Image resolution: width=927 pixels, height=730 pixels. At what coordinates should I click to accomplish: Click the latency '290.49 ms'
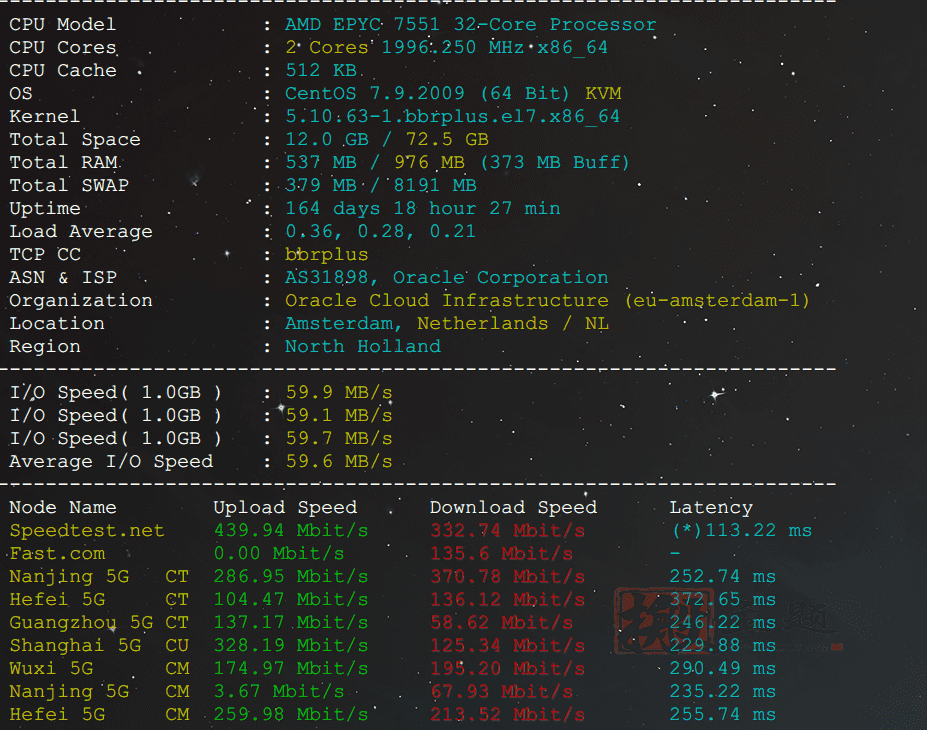722,669
